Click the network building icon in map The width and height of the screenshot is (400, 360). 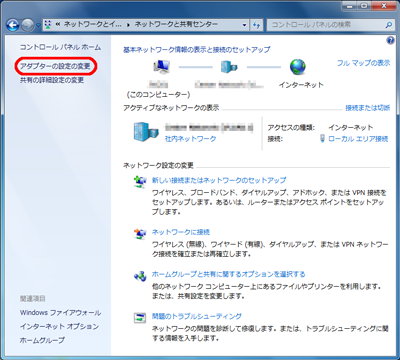click(x=229, y=67)
